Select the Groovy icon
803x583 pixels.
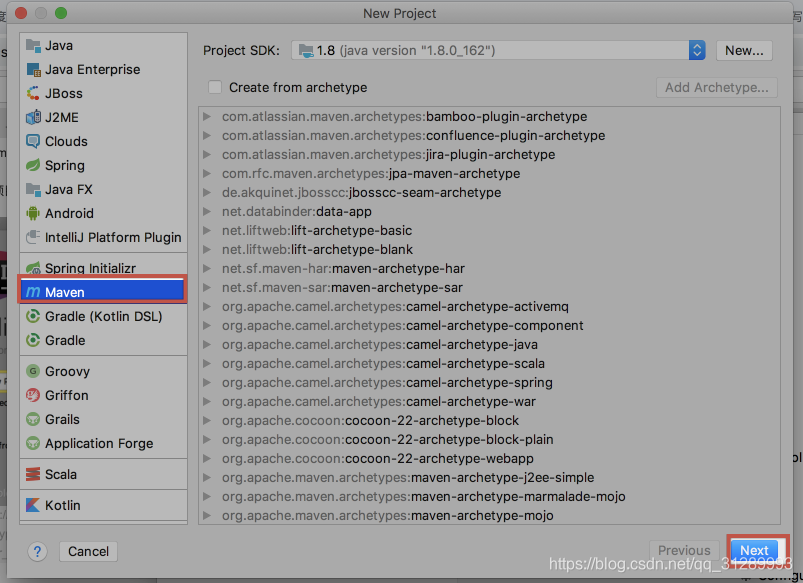(x=33, y=371)
